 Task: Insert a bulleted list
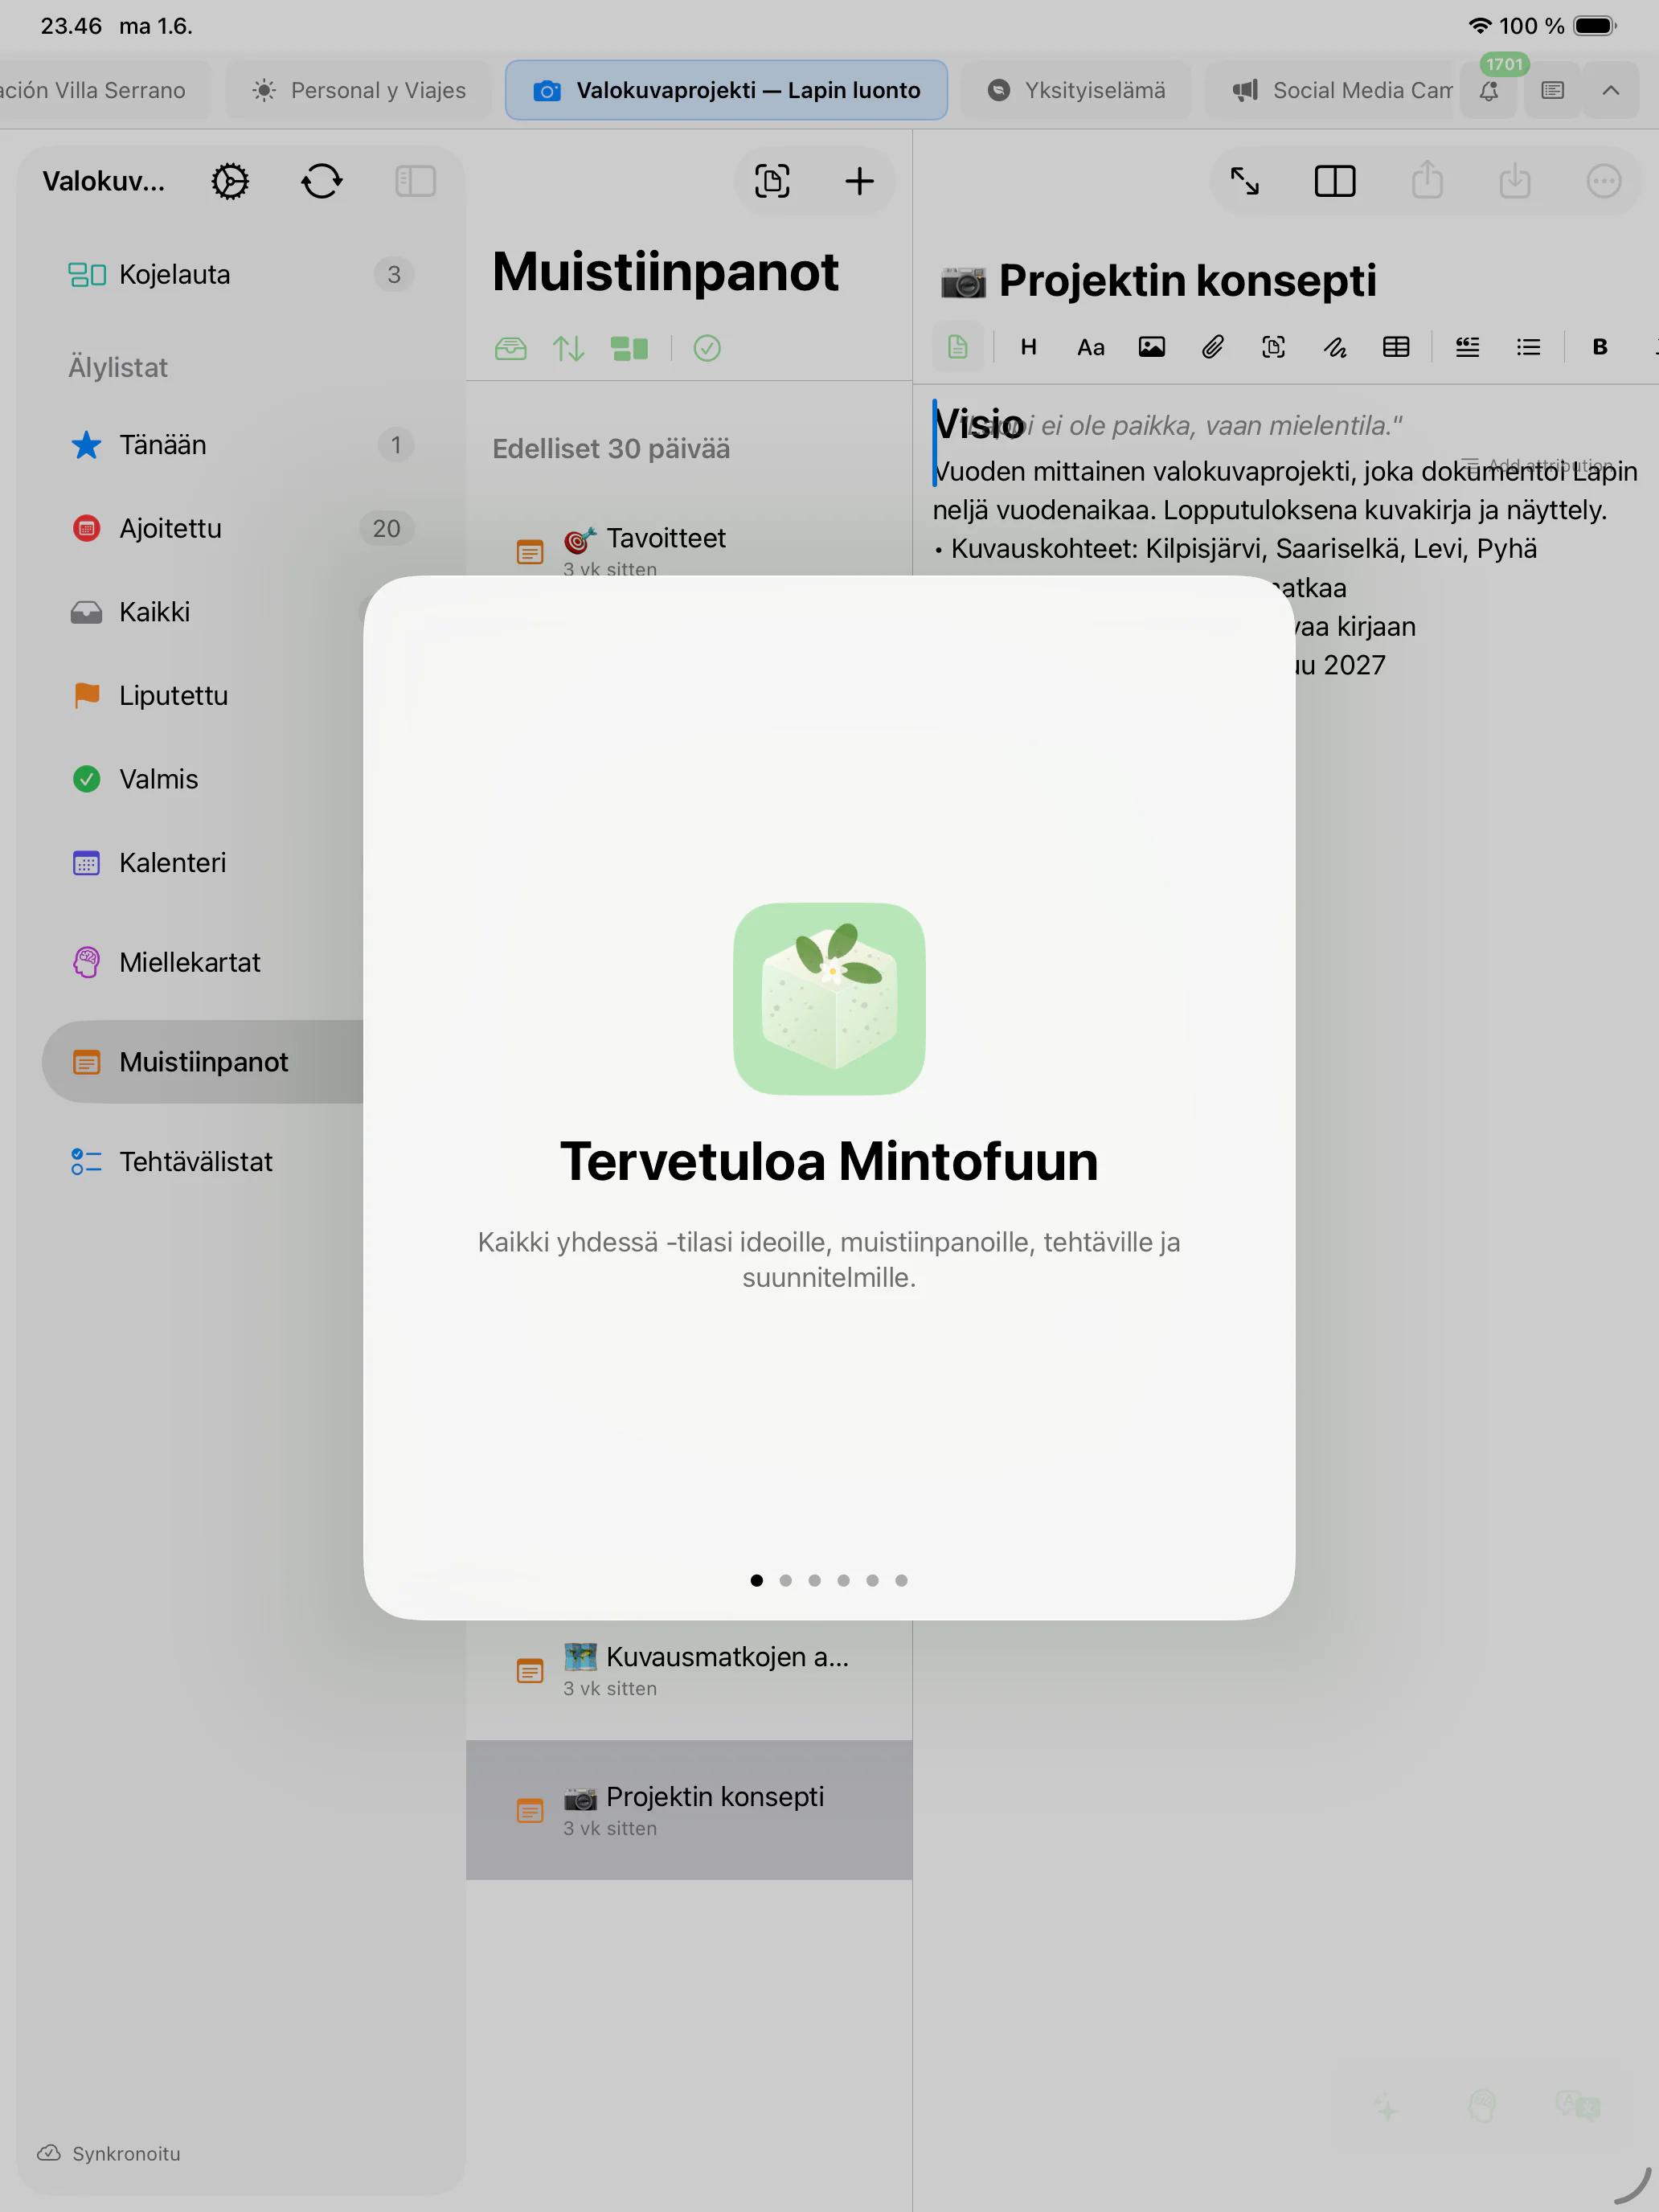pos(1528,347)
